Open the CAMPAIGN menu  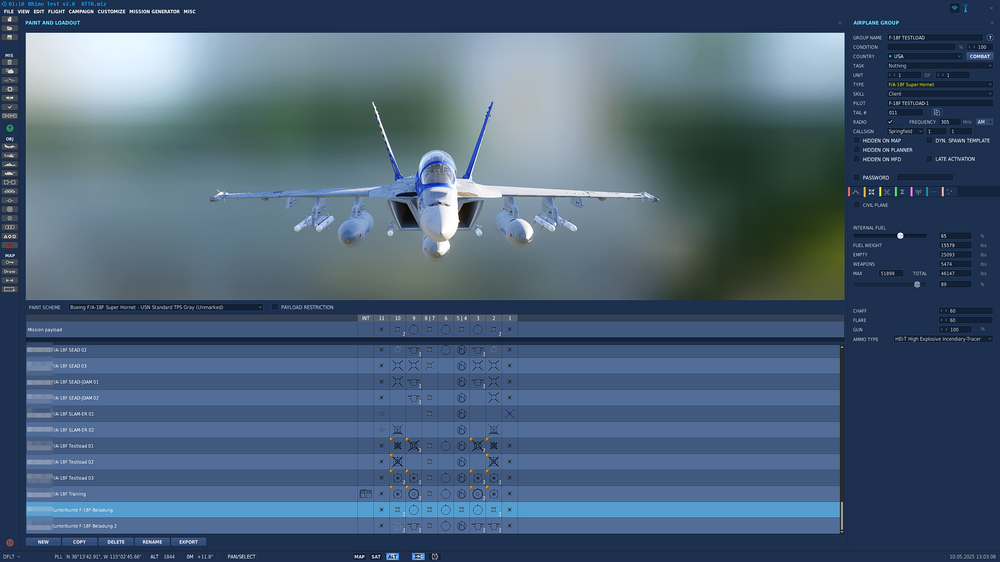81,11
